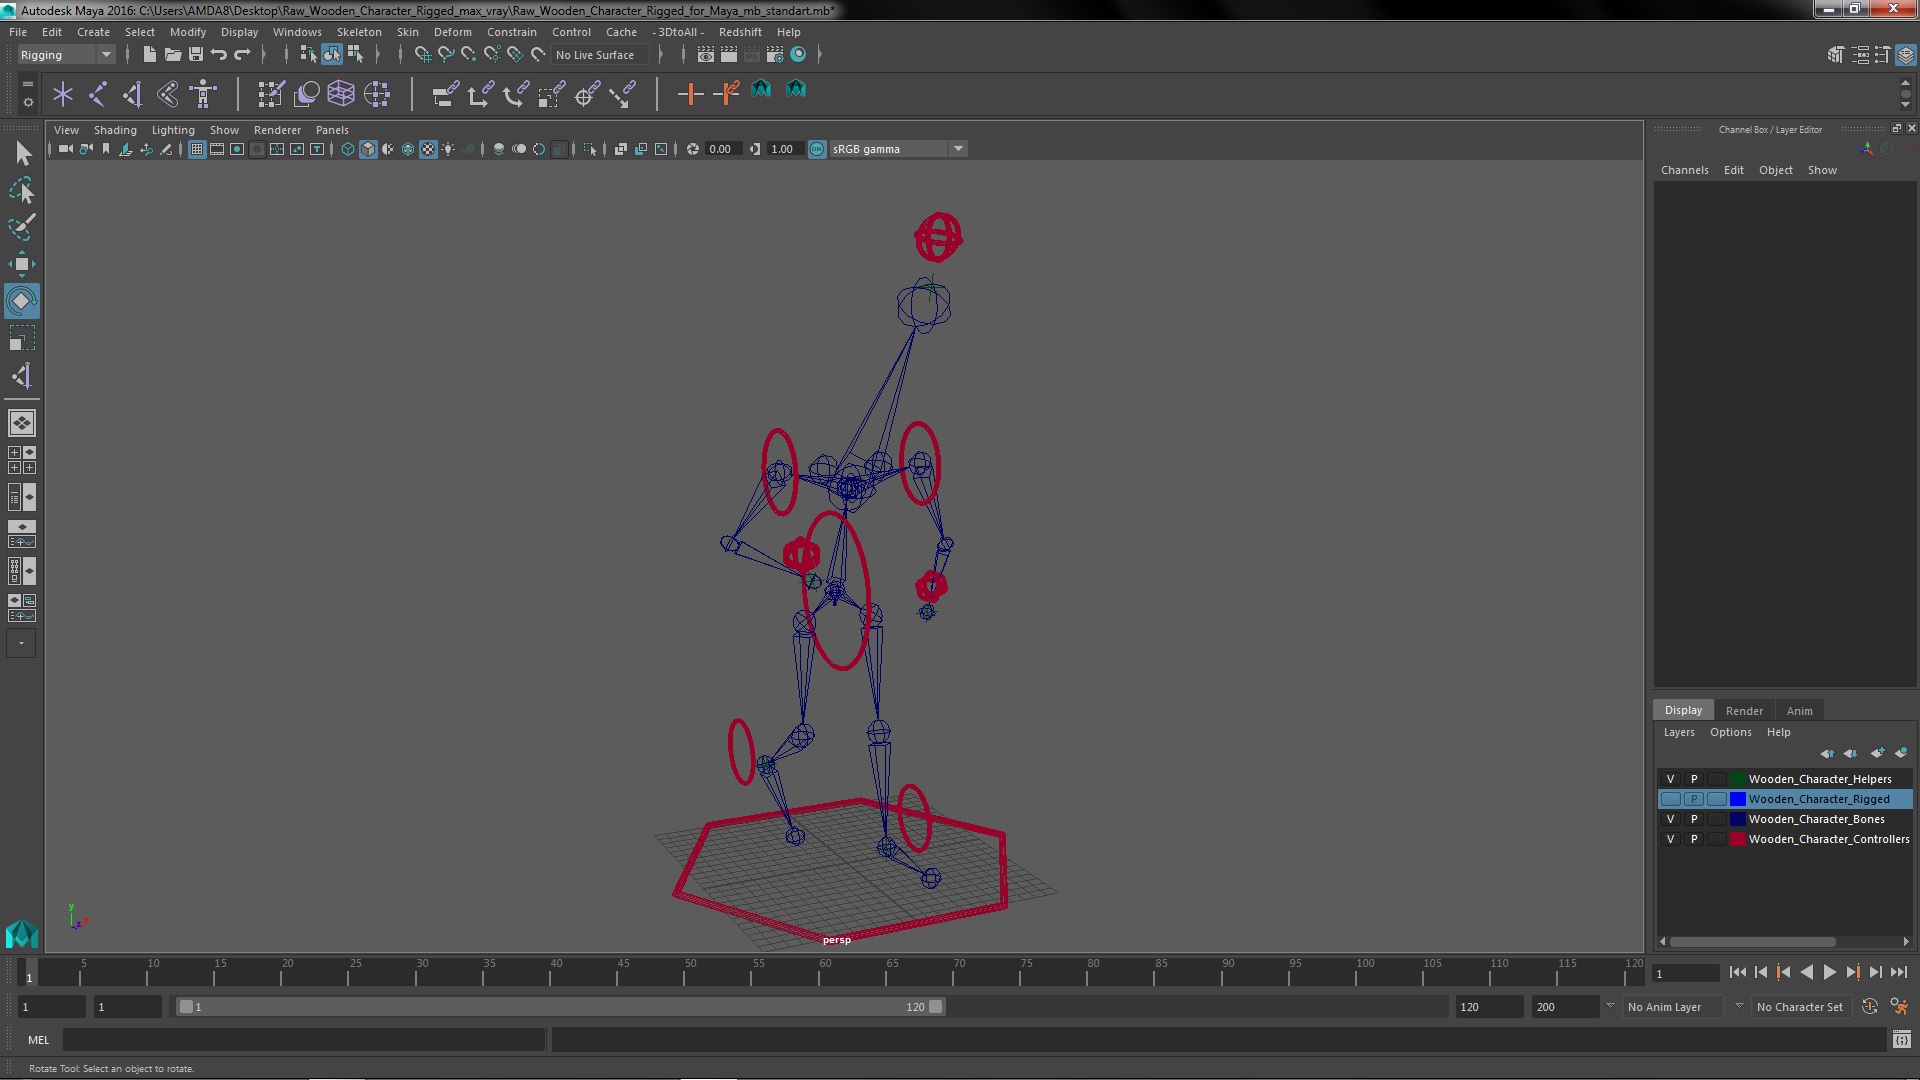
Task: Click the Undo icon in status line
Action: (x=219, y=55)
